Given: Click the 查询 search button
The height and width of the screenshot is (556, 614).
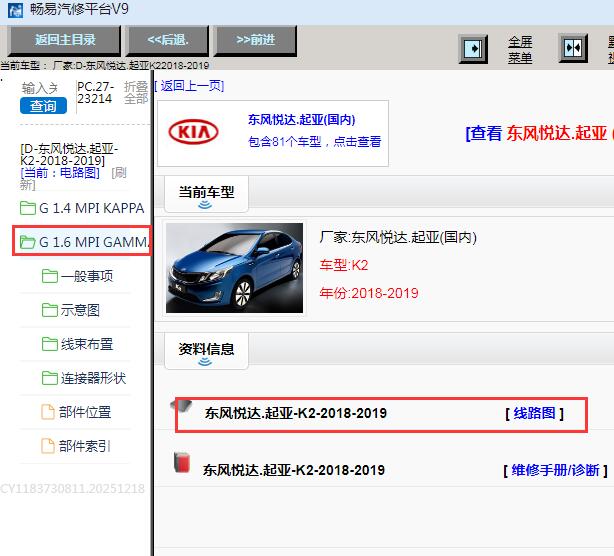Looking at the screenshot, I should [x=43, y=106].
